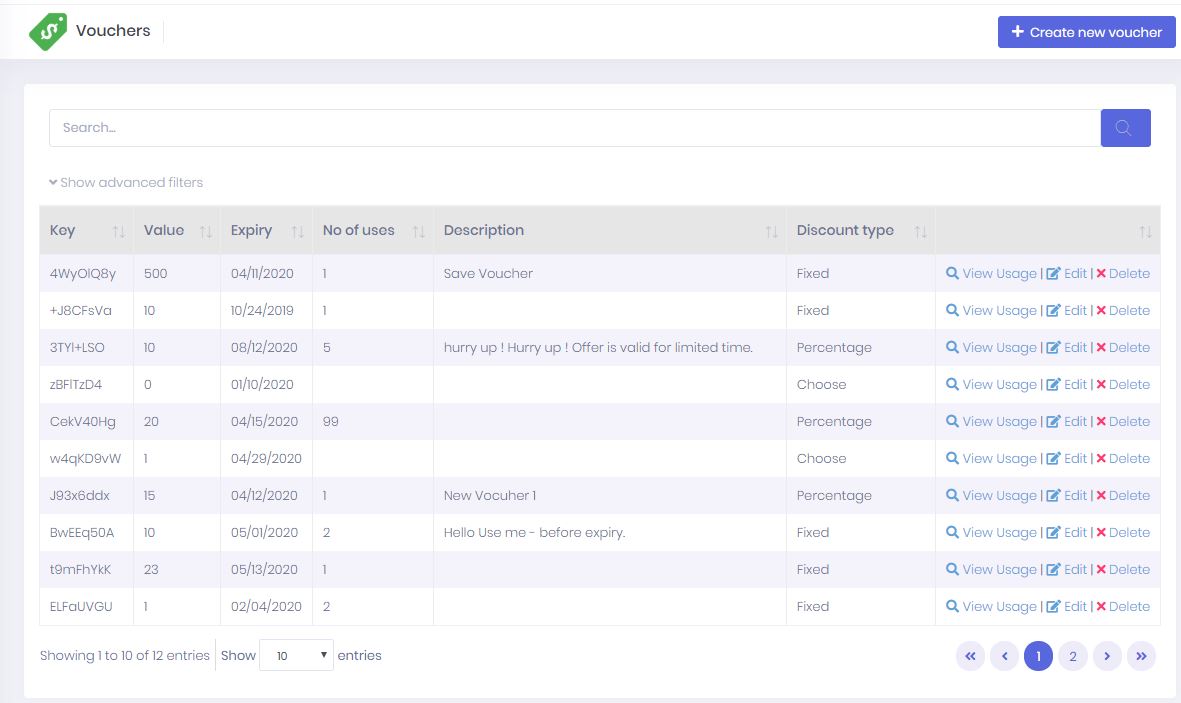The width and height of the screenshot is (1181, 703).
Task: Expand Show advanced filters
Action: [x=126, y=183]
